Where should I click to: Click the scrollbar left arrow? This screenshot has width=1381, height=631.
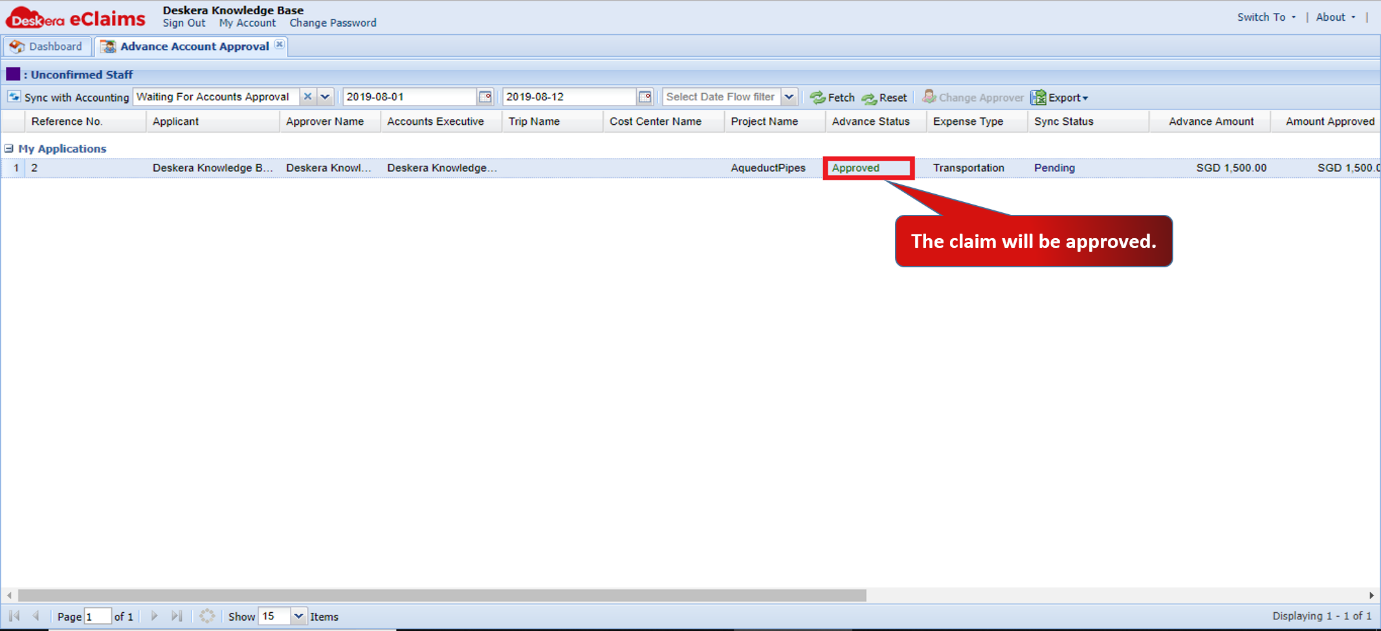pos(9,595)
